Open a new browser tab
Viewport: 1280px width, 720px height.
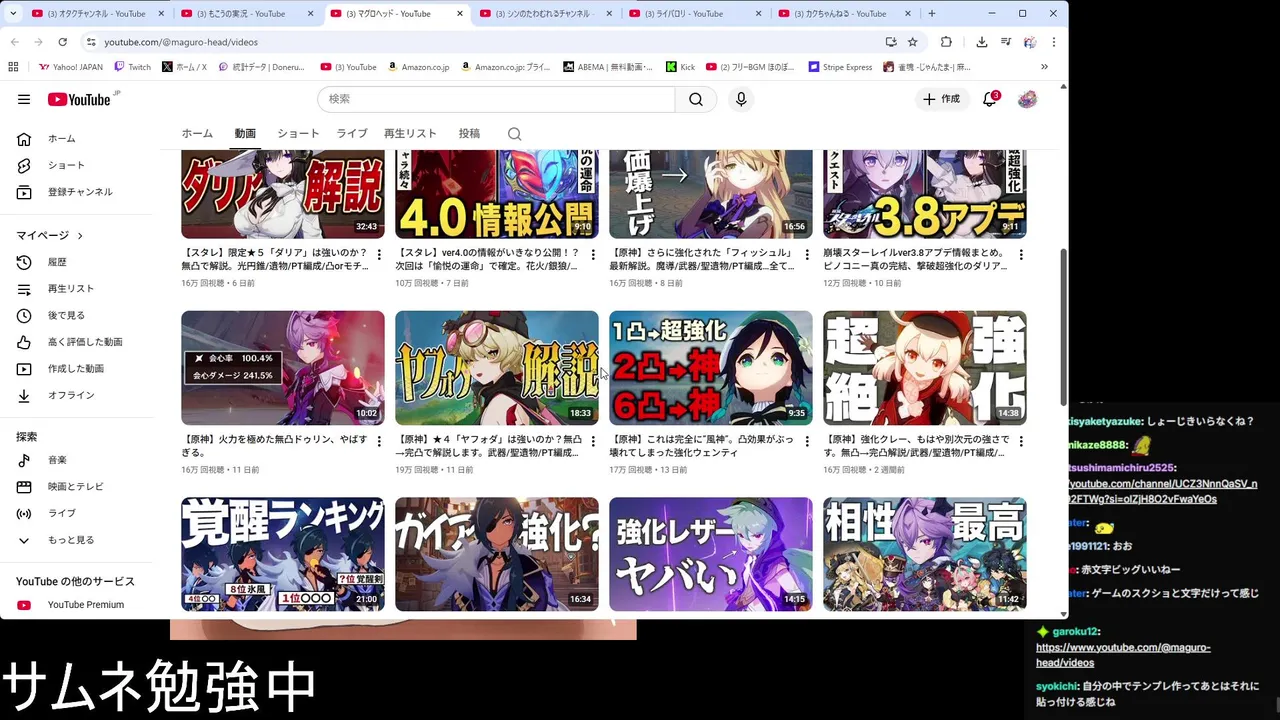[932, 14]
